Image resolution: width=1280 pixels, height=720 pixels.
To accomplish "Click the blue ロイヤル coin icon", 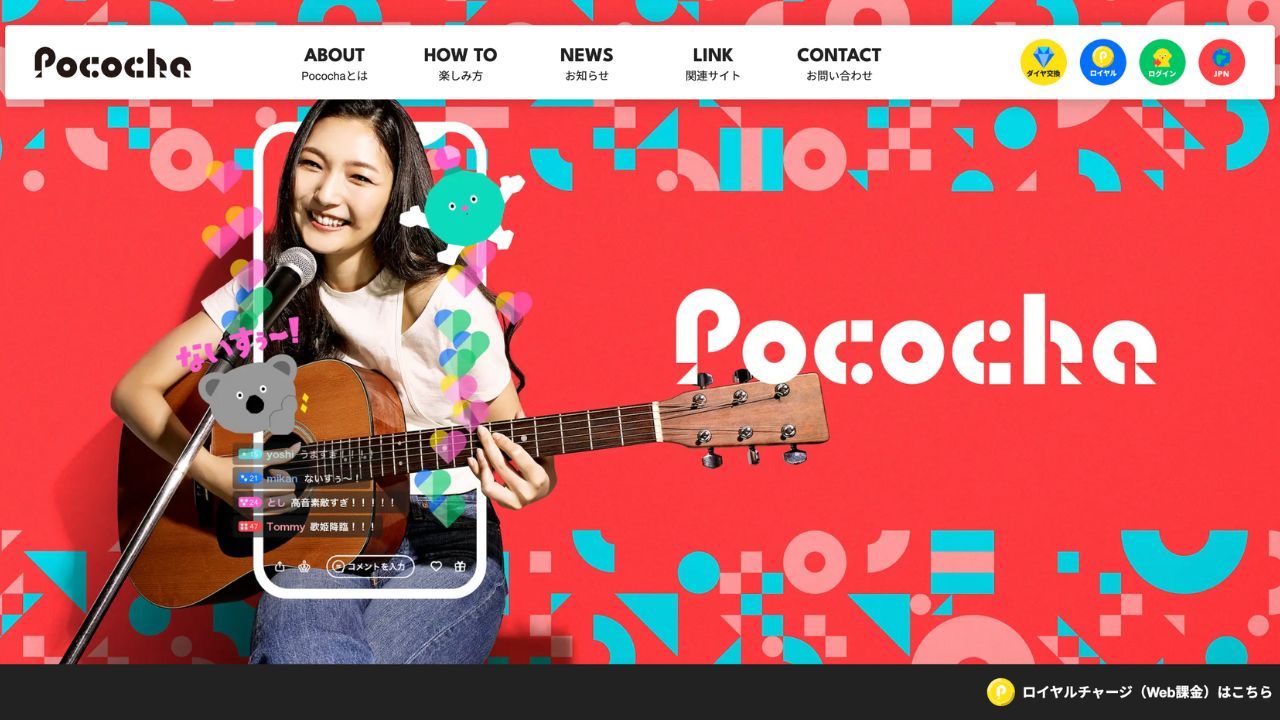I will click(x=1103, y=62).
